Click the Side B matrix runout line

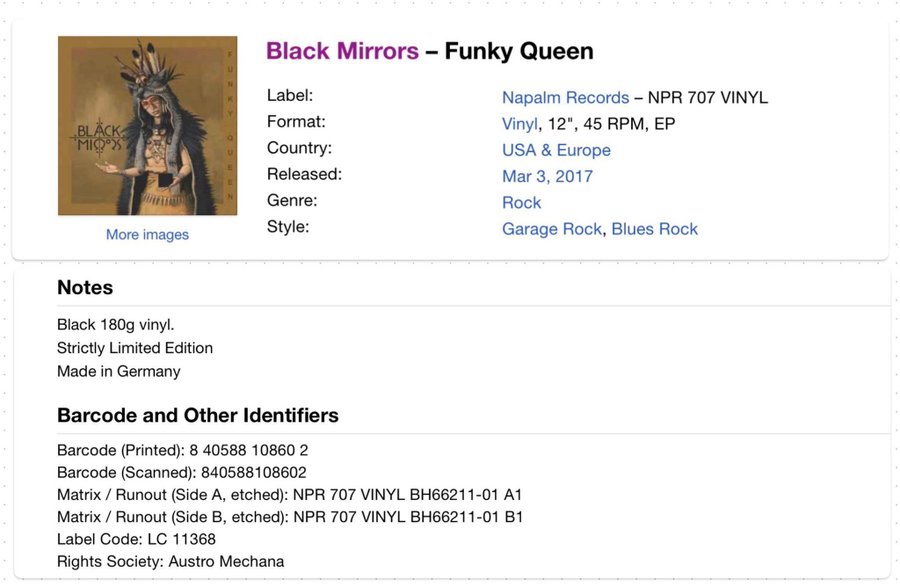pyautogui.click(x=290, y=517)
